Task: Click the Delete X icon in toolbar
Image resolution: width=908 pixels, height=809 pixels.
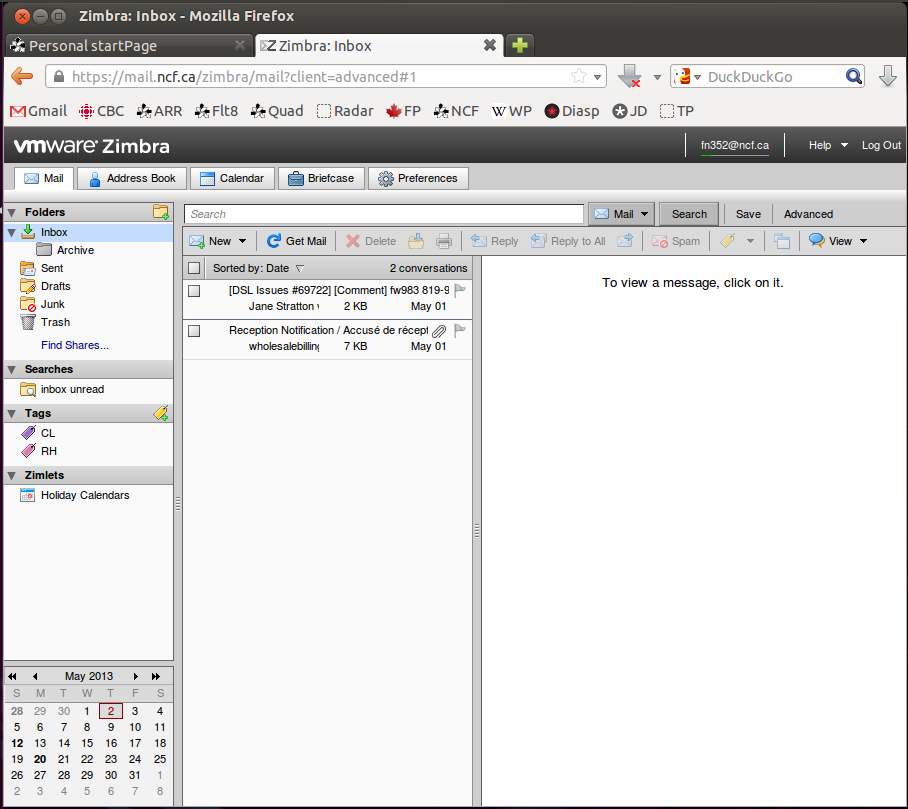Action: [353, 241]
